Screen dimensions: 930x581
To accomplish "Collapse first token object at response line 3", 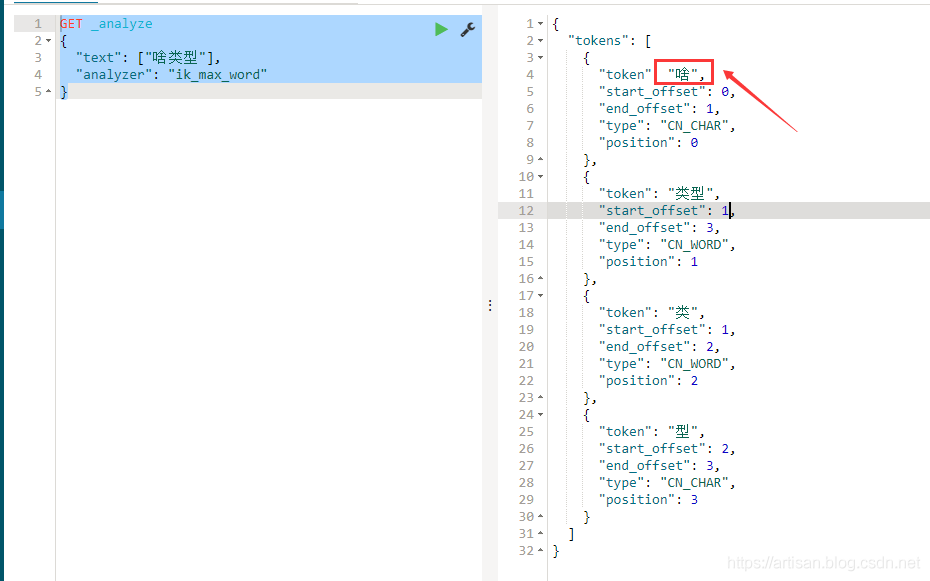I will coord(541,58).
